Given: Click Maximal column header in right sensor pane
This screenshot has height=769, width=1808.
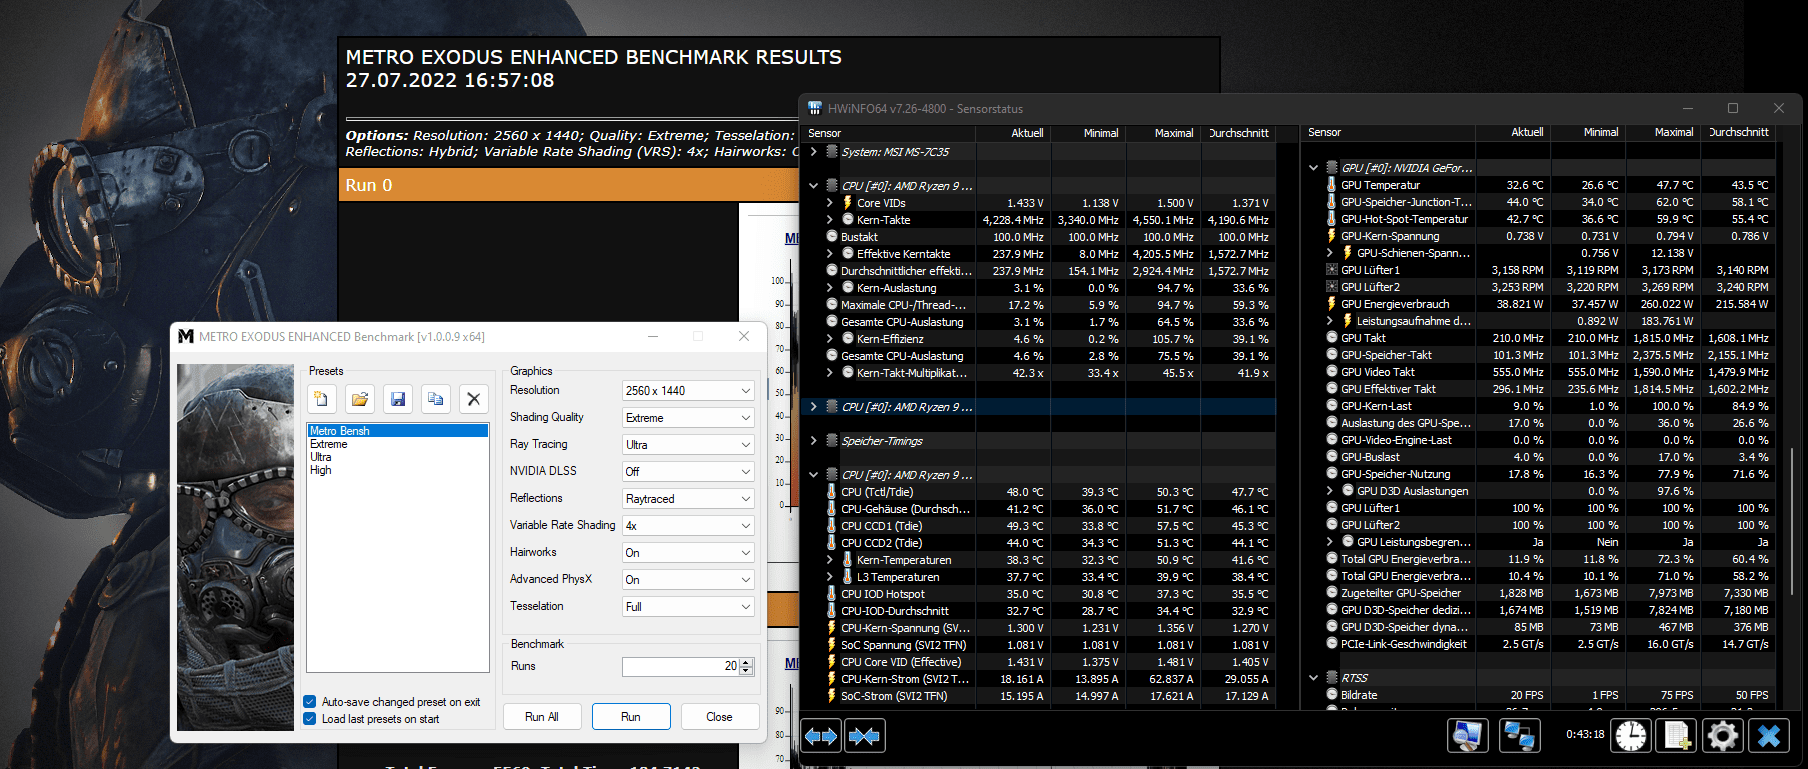Looking at the screenshot, I should pyautogui.click(x=1664, y=132).
